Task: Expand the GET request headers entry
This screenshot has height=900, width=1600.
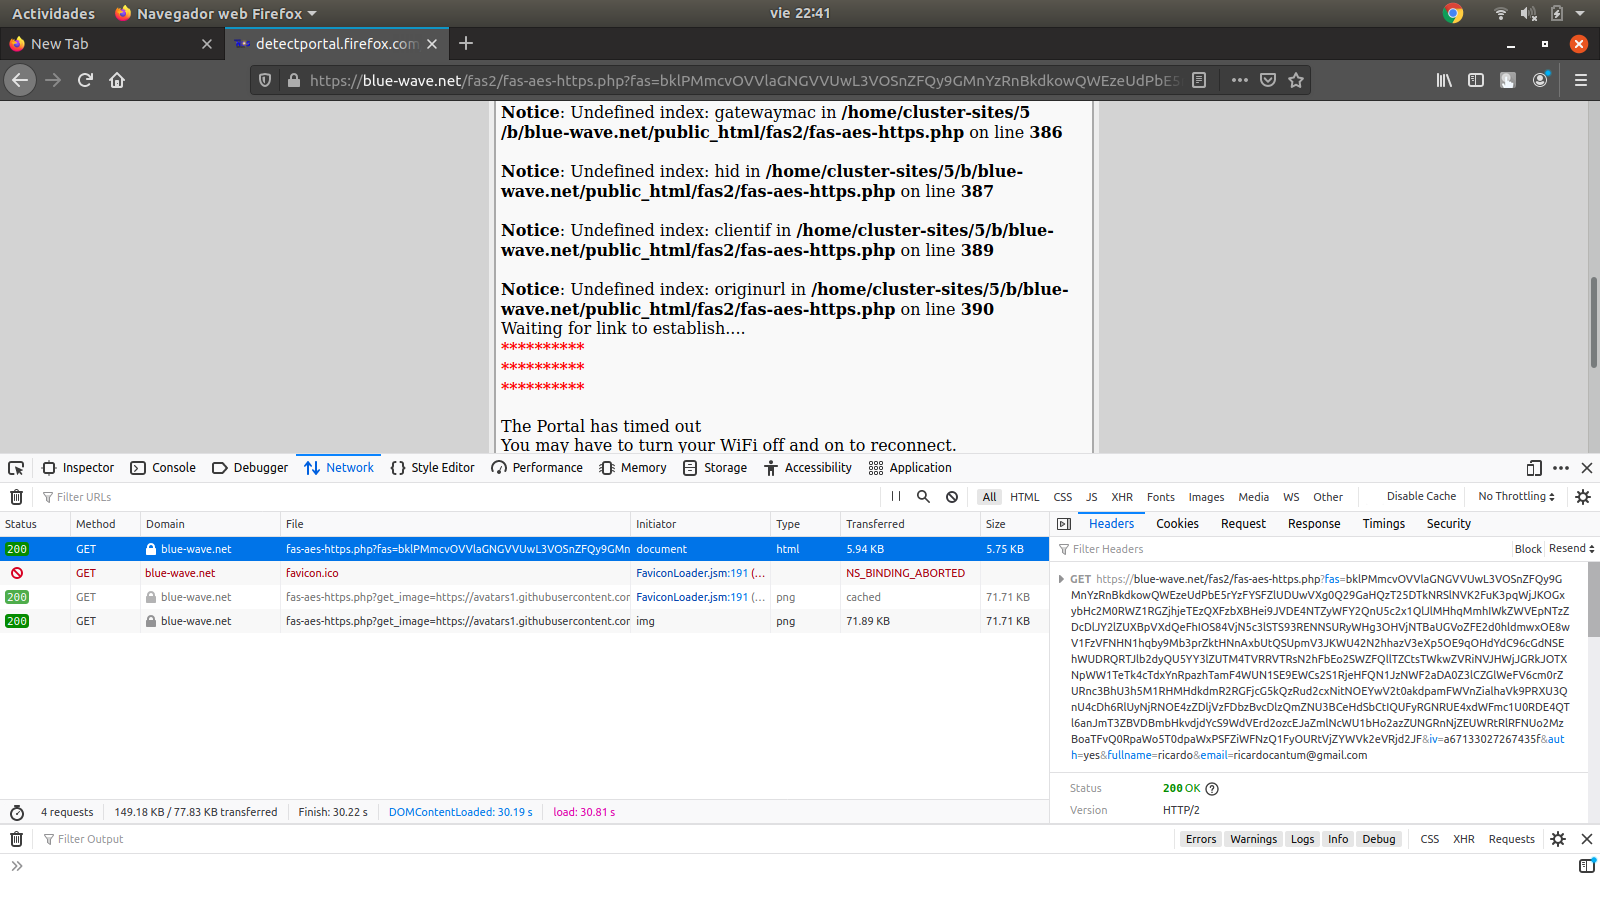Action: (x=1063, y=578)
